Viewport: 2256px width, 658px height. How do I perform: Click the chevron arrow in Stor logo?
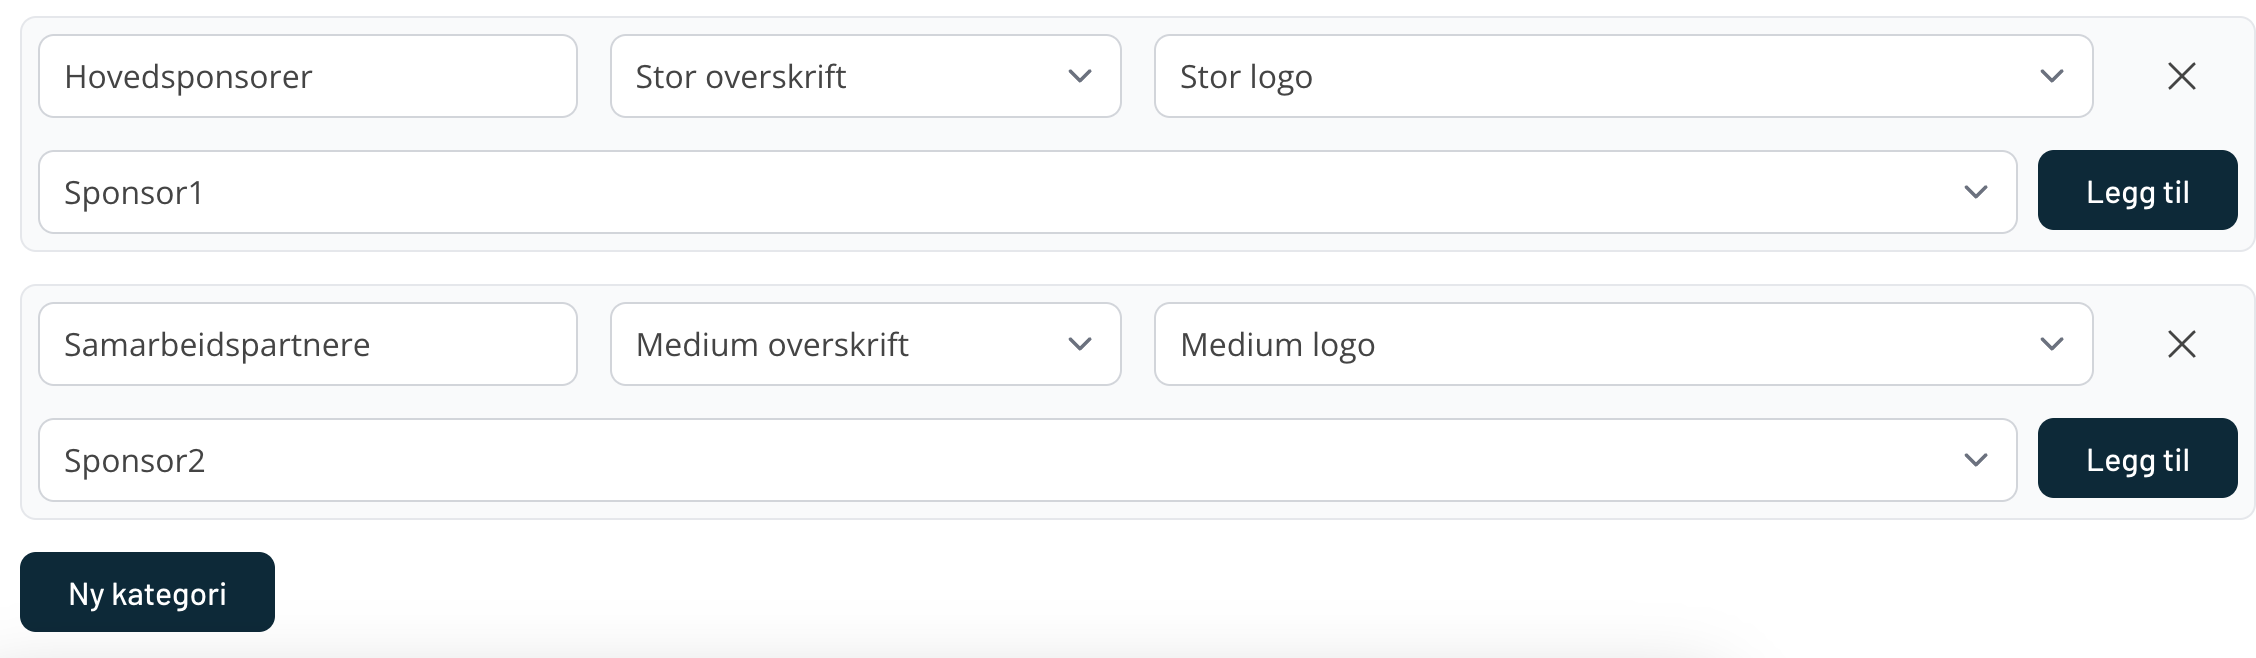pyautogui.click(x=2051, y=76)
